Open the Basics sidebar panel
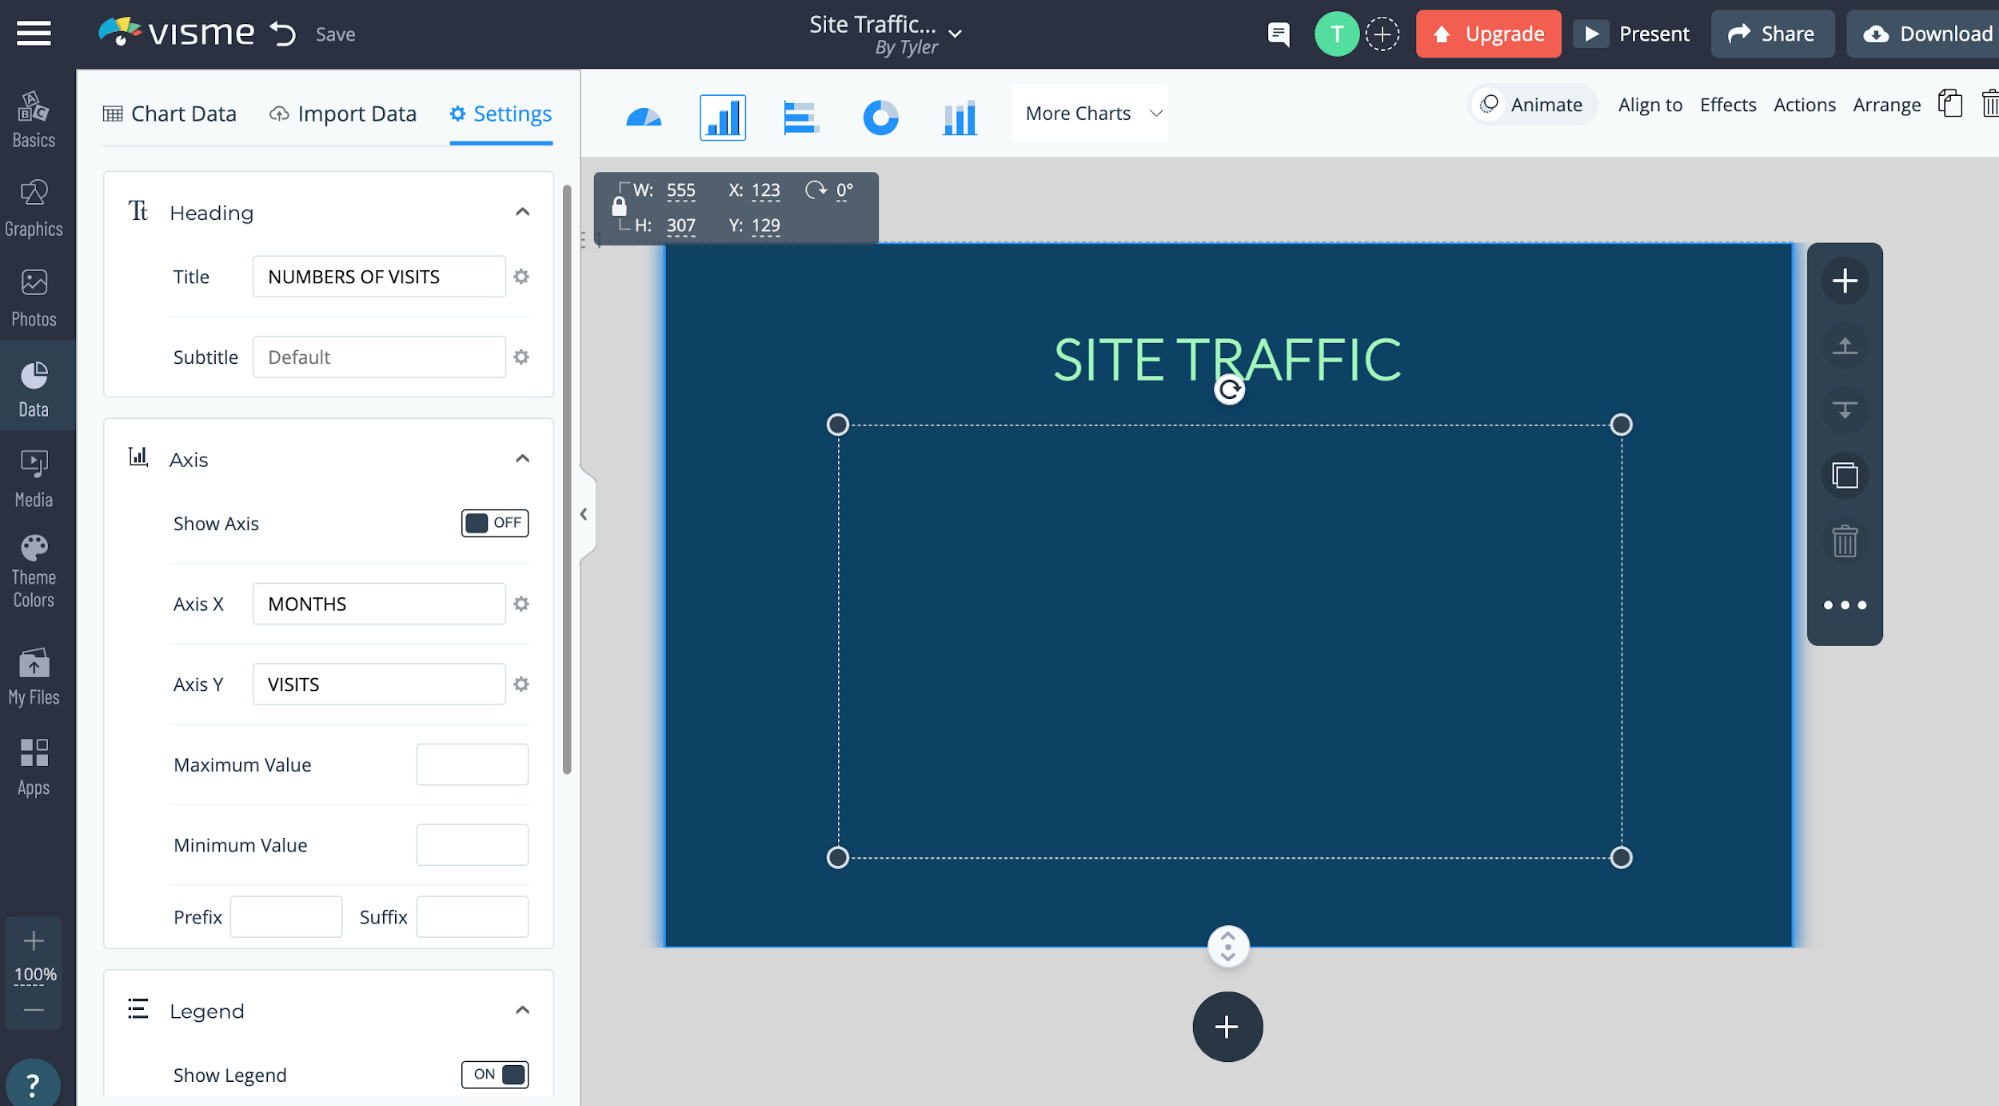This screenshot has width=1999, height=1106. pyautogui.click(x=34, y=119)
